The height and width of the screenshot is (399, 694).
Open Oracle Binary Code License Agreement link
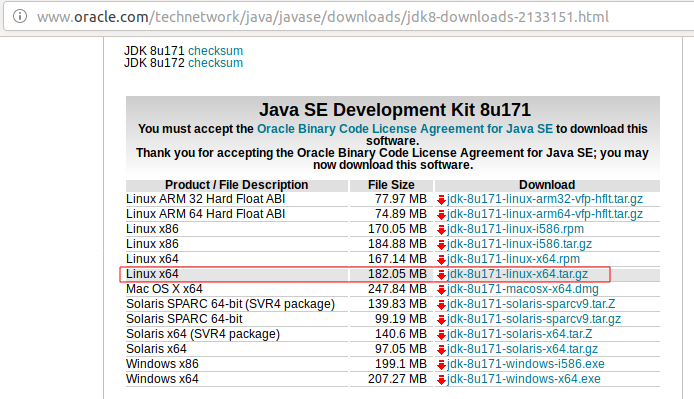tap(405, 129)
